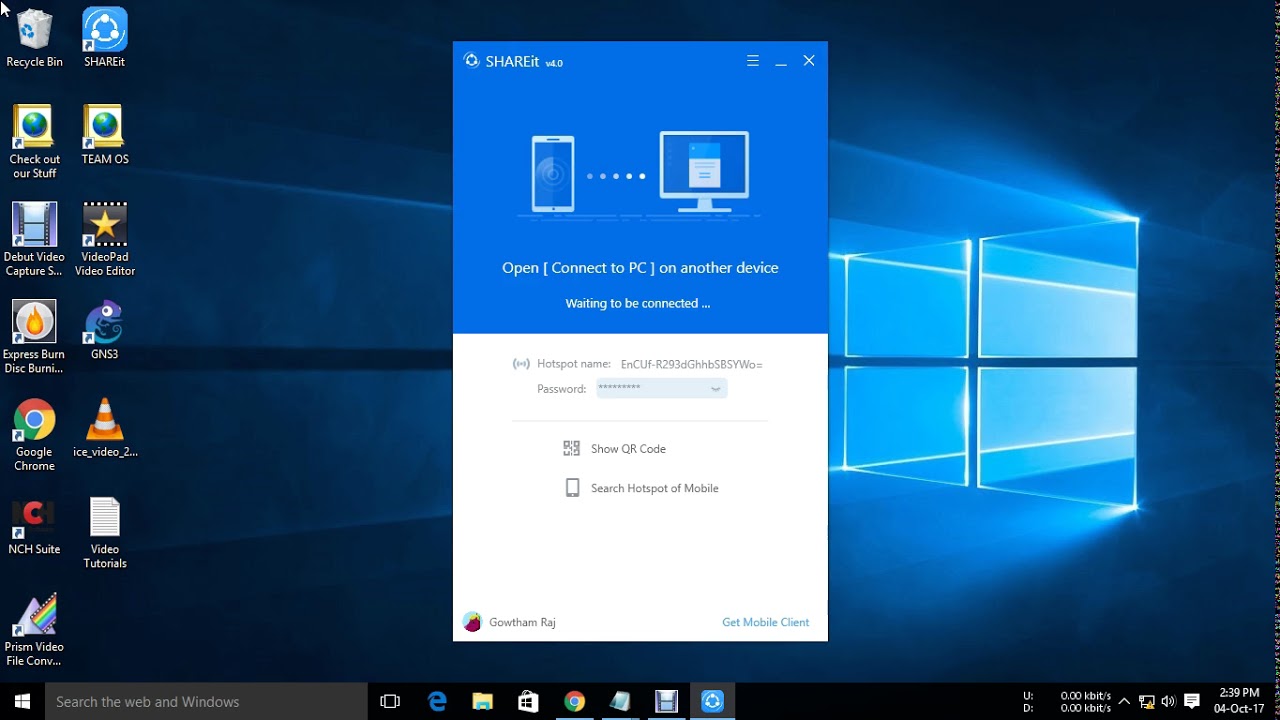The image size is (1280, 720).
Task: Open the Action Center notifications
Action: point(1192,702)
